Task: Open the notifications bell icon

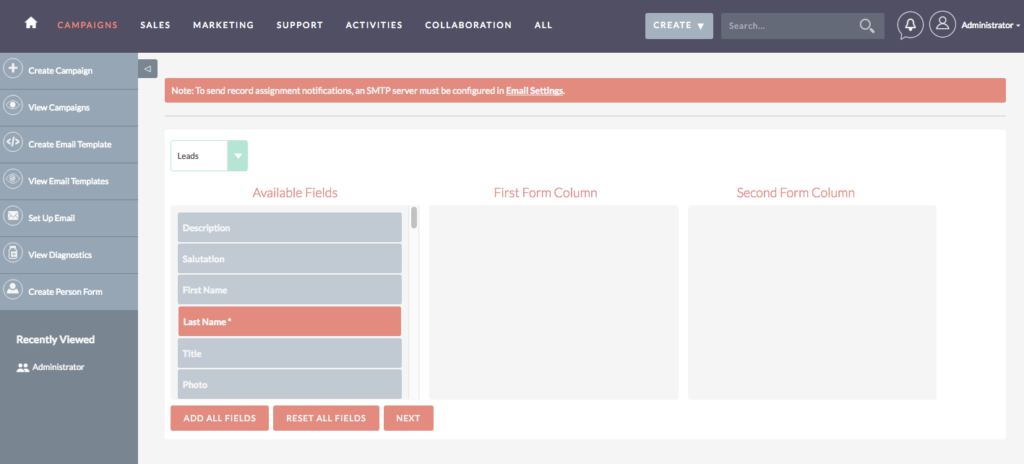Action: [910, 25]
